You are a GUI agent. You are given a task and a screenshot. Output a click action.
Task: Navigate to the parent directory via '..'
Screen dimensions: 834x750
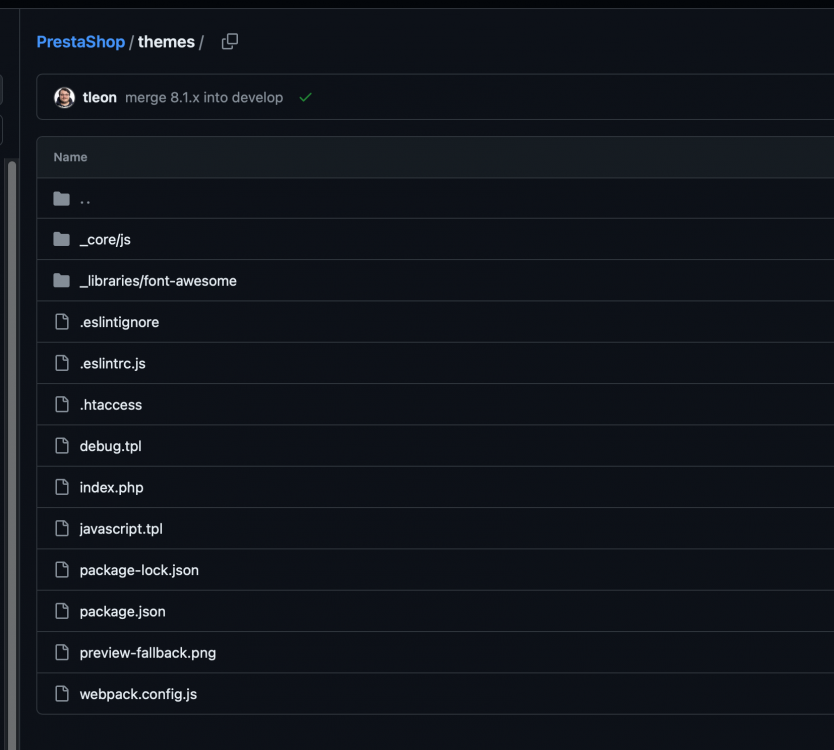click(85, 198)
